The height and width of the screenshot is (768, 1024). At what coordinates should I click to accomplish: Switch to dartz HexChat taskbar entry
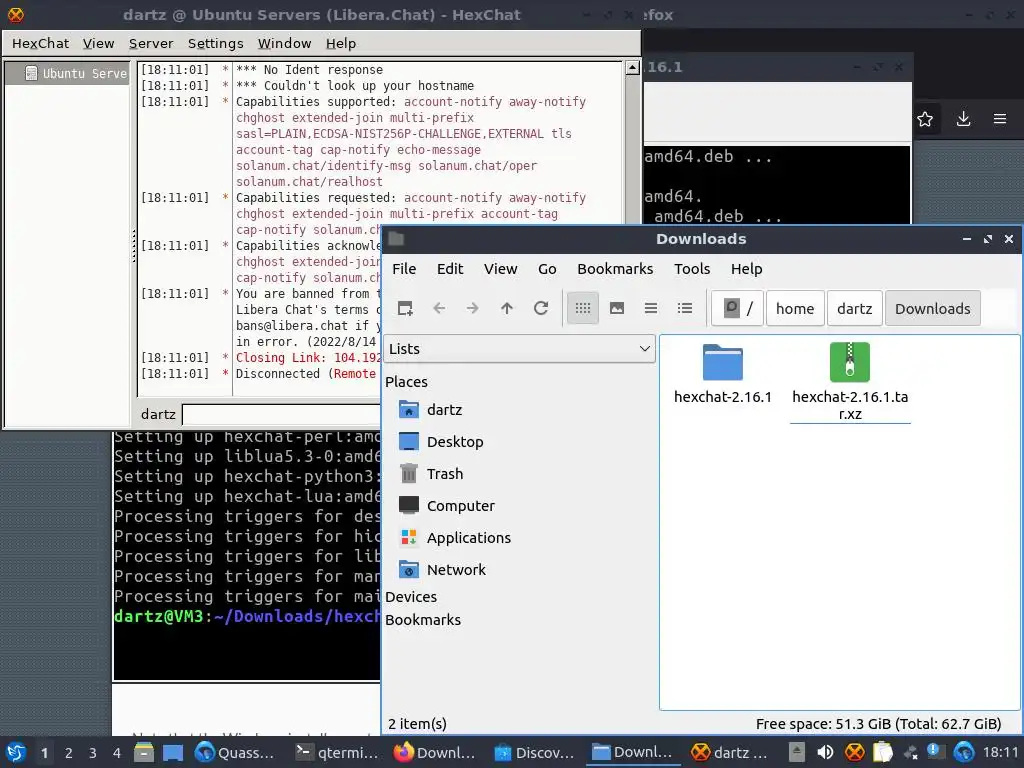point(730,753)
